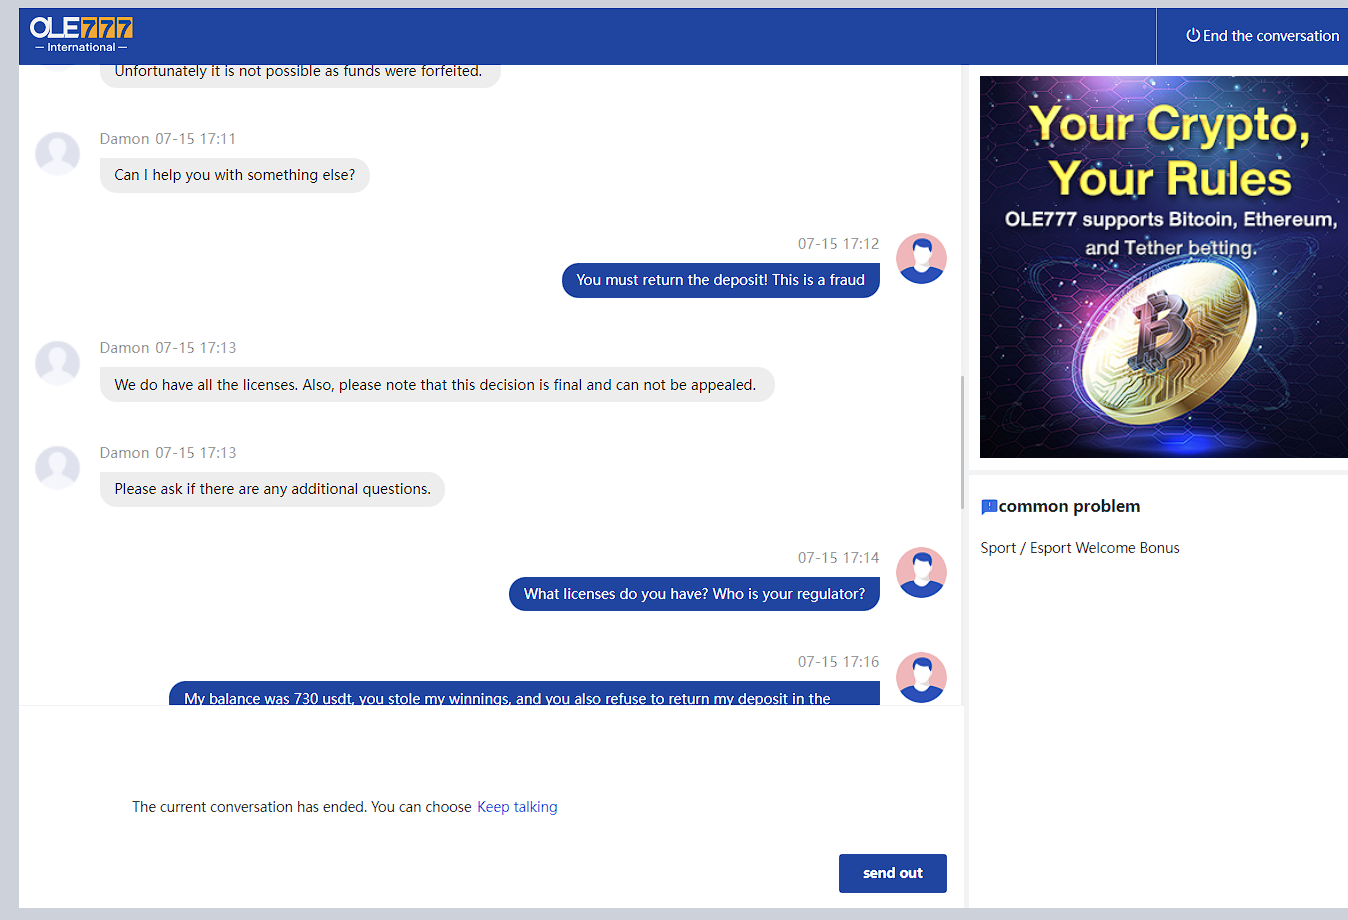1348x920 pixels.
Task: Click Damon's avatar beside "Please ask" message
Action: pos(57,468)
